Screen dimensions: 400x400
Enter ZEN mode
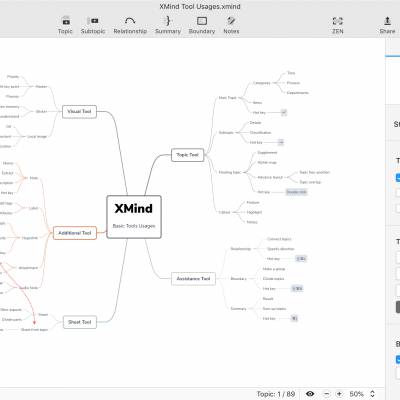point(337,25)
